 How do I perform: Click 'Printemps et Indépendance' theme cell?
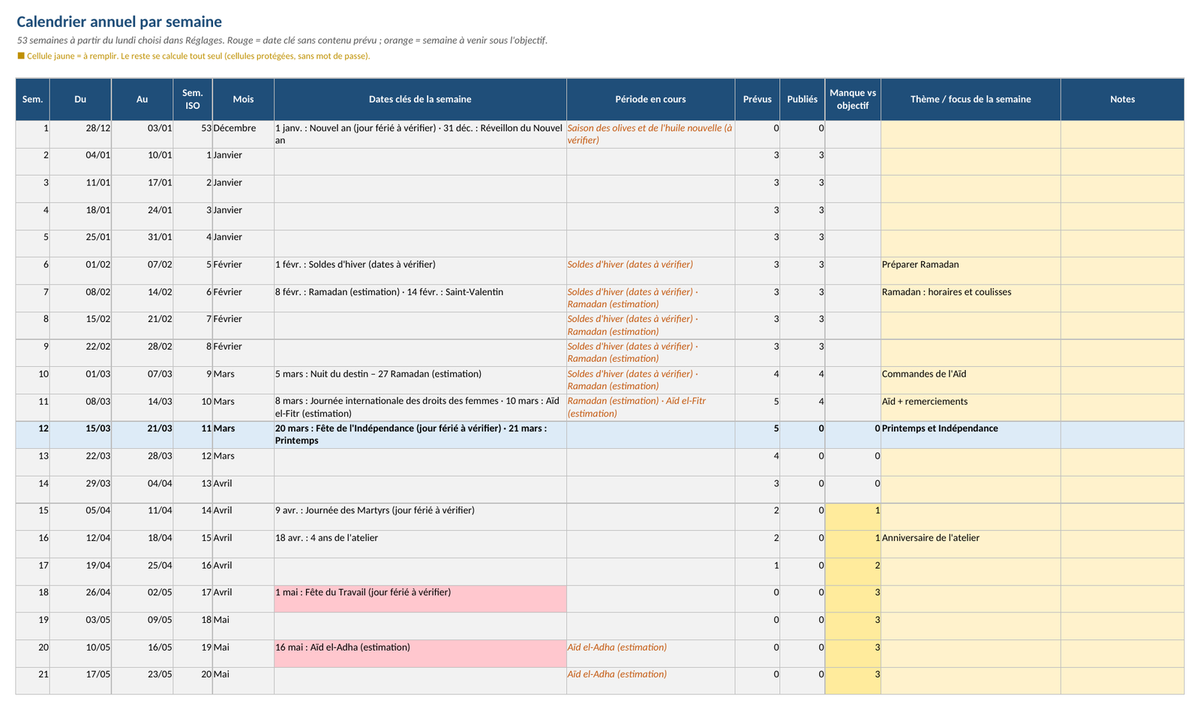[971, 434]
